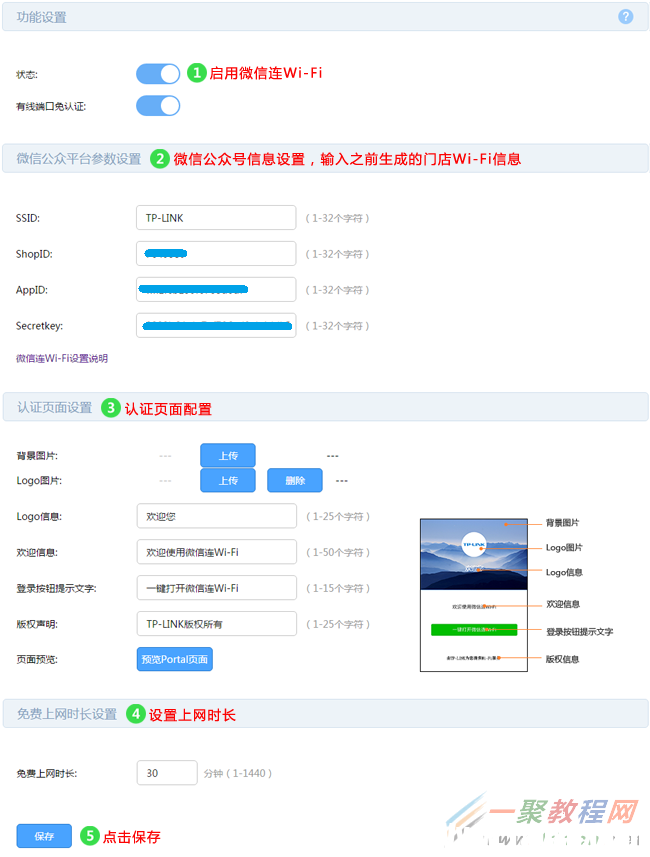Click the Logo信息 text field

[216, 516]
